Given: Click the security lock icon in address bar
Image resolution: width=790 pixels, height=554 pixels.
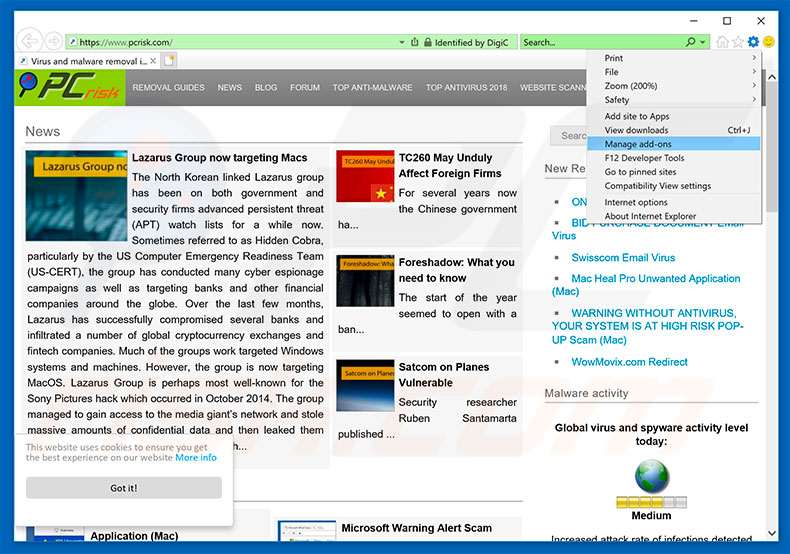Looking at the screenshot, I should 427,42.
